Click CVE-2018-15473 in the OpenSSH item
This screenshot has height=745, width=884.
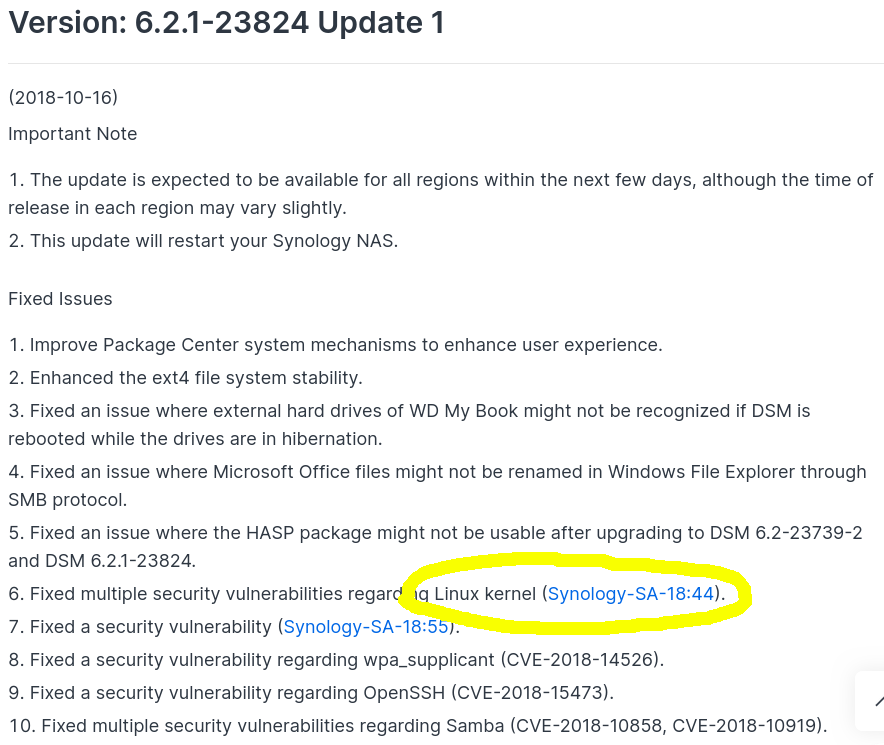[532, 693]
